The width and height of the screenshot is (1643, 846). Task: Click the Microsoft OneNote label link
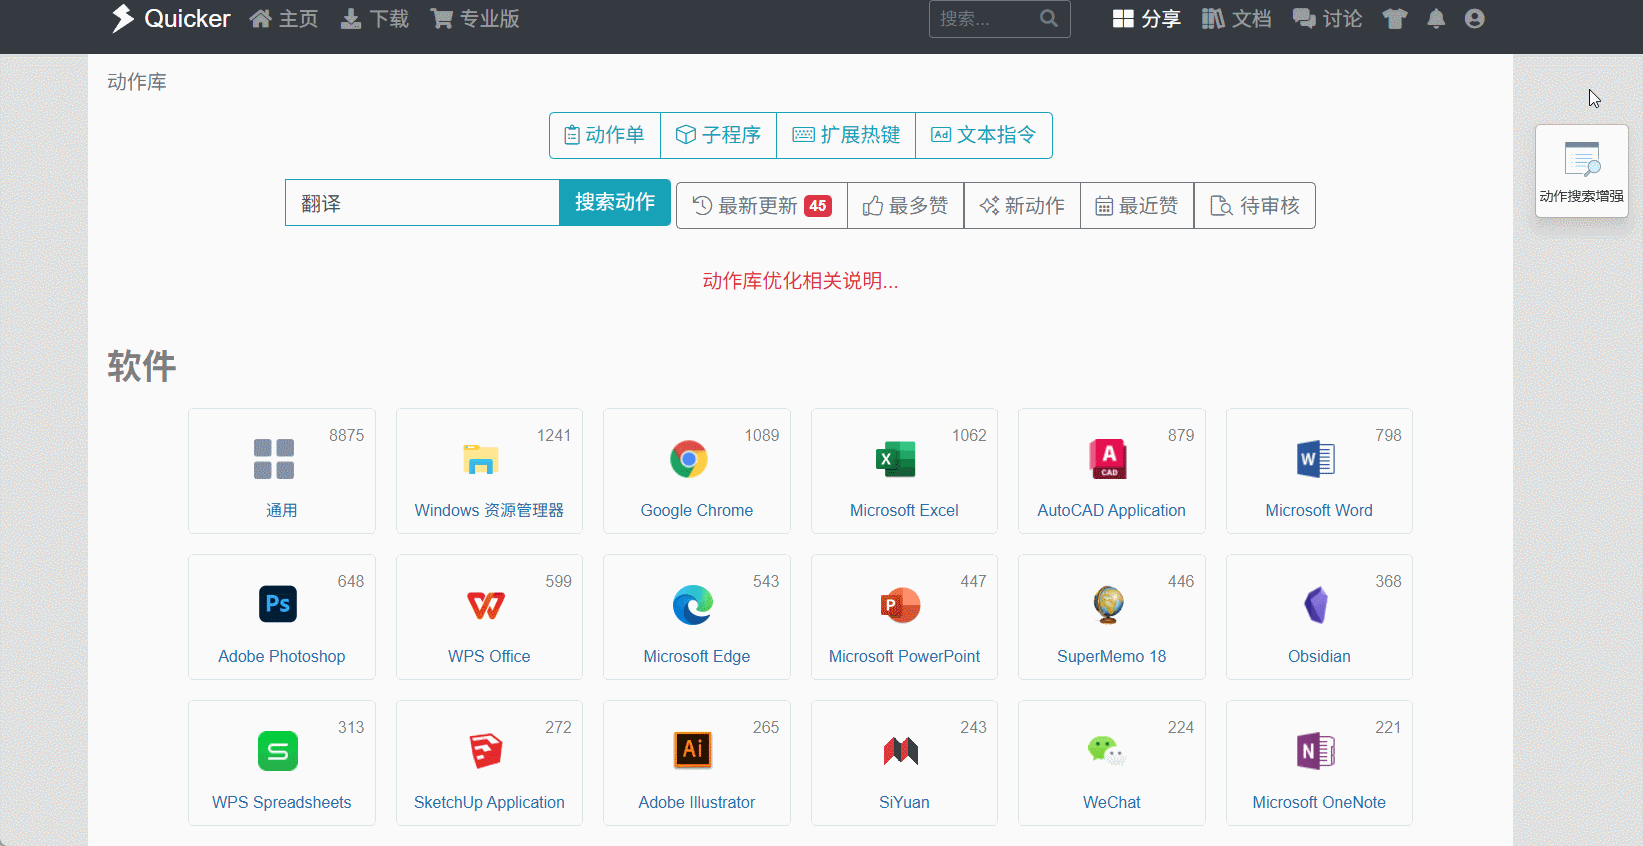[1319, 802]
